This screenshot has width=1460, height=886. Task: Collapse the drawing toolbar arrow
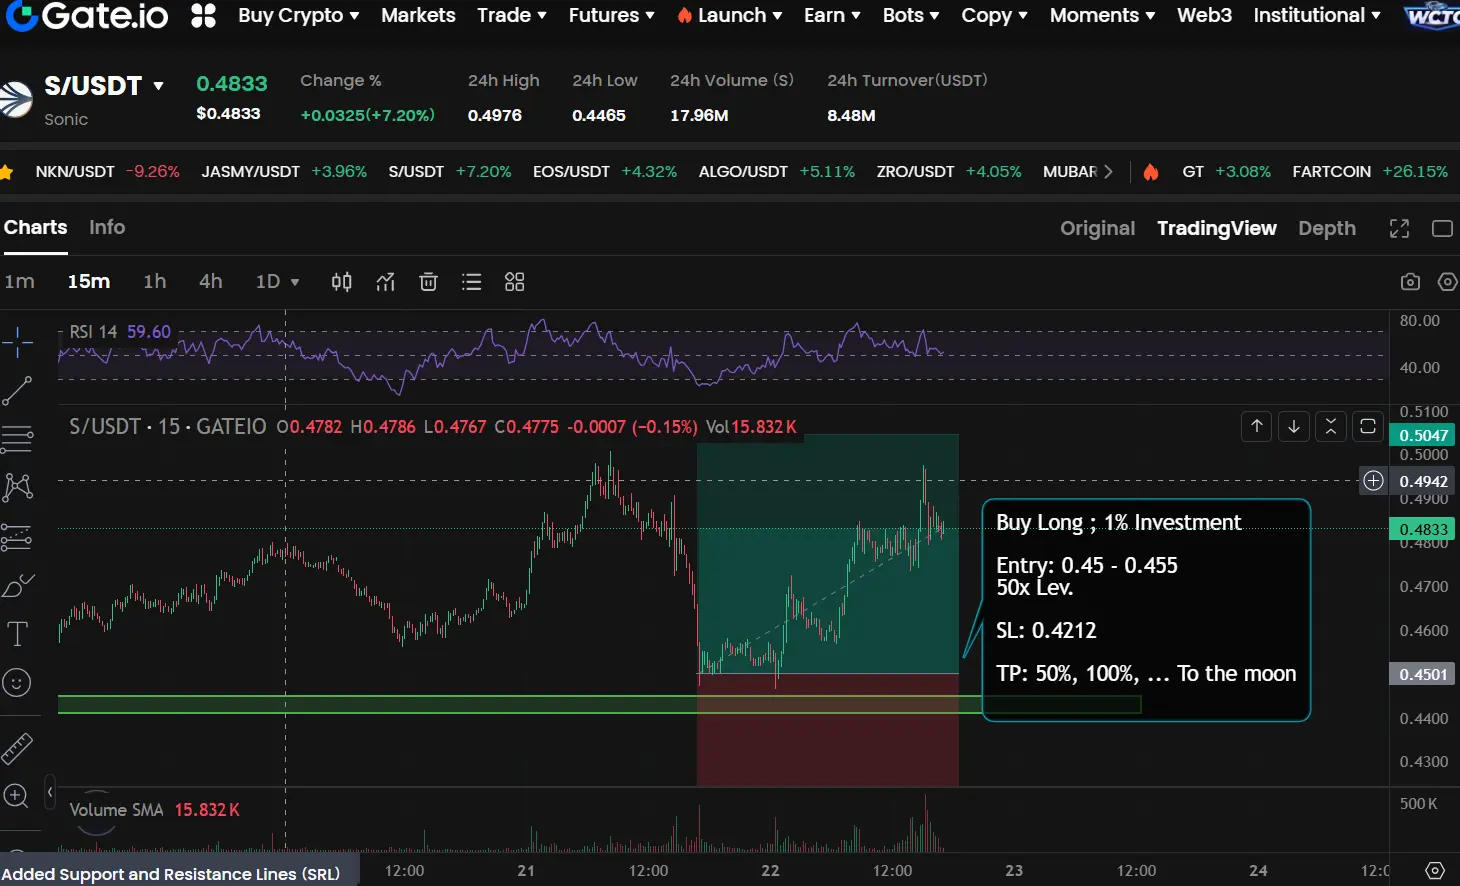[x=50, y=793]
